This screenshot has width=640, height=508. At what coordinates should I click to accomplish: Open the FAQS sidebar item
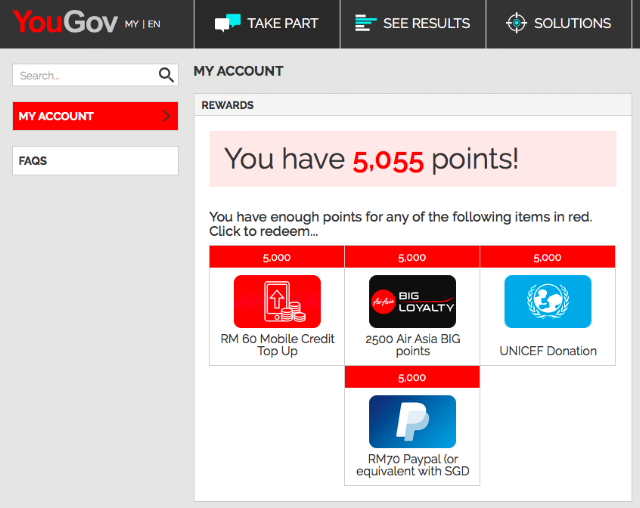[x=95, y=161]
